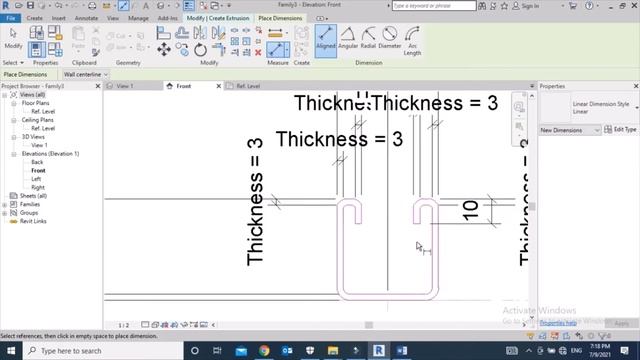Choose the Copy tool in Modify panel
Screen dimensions: 640x360
coord(182,50)
